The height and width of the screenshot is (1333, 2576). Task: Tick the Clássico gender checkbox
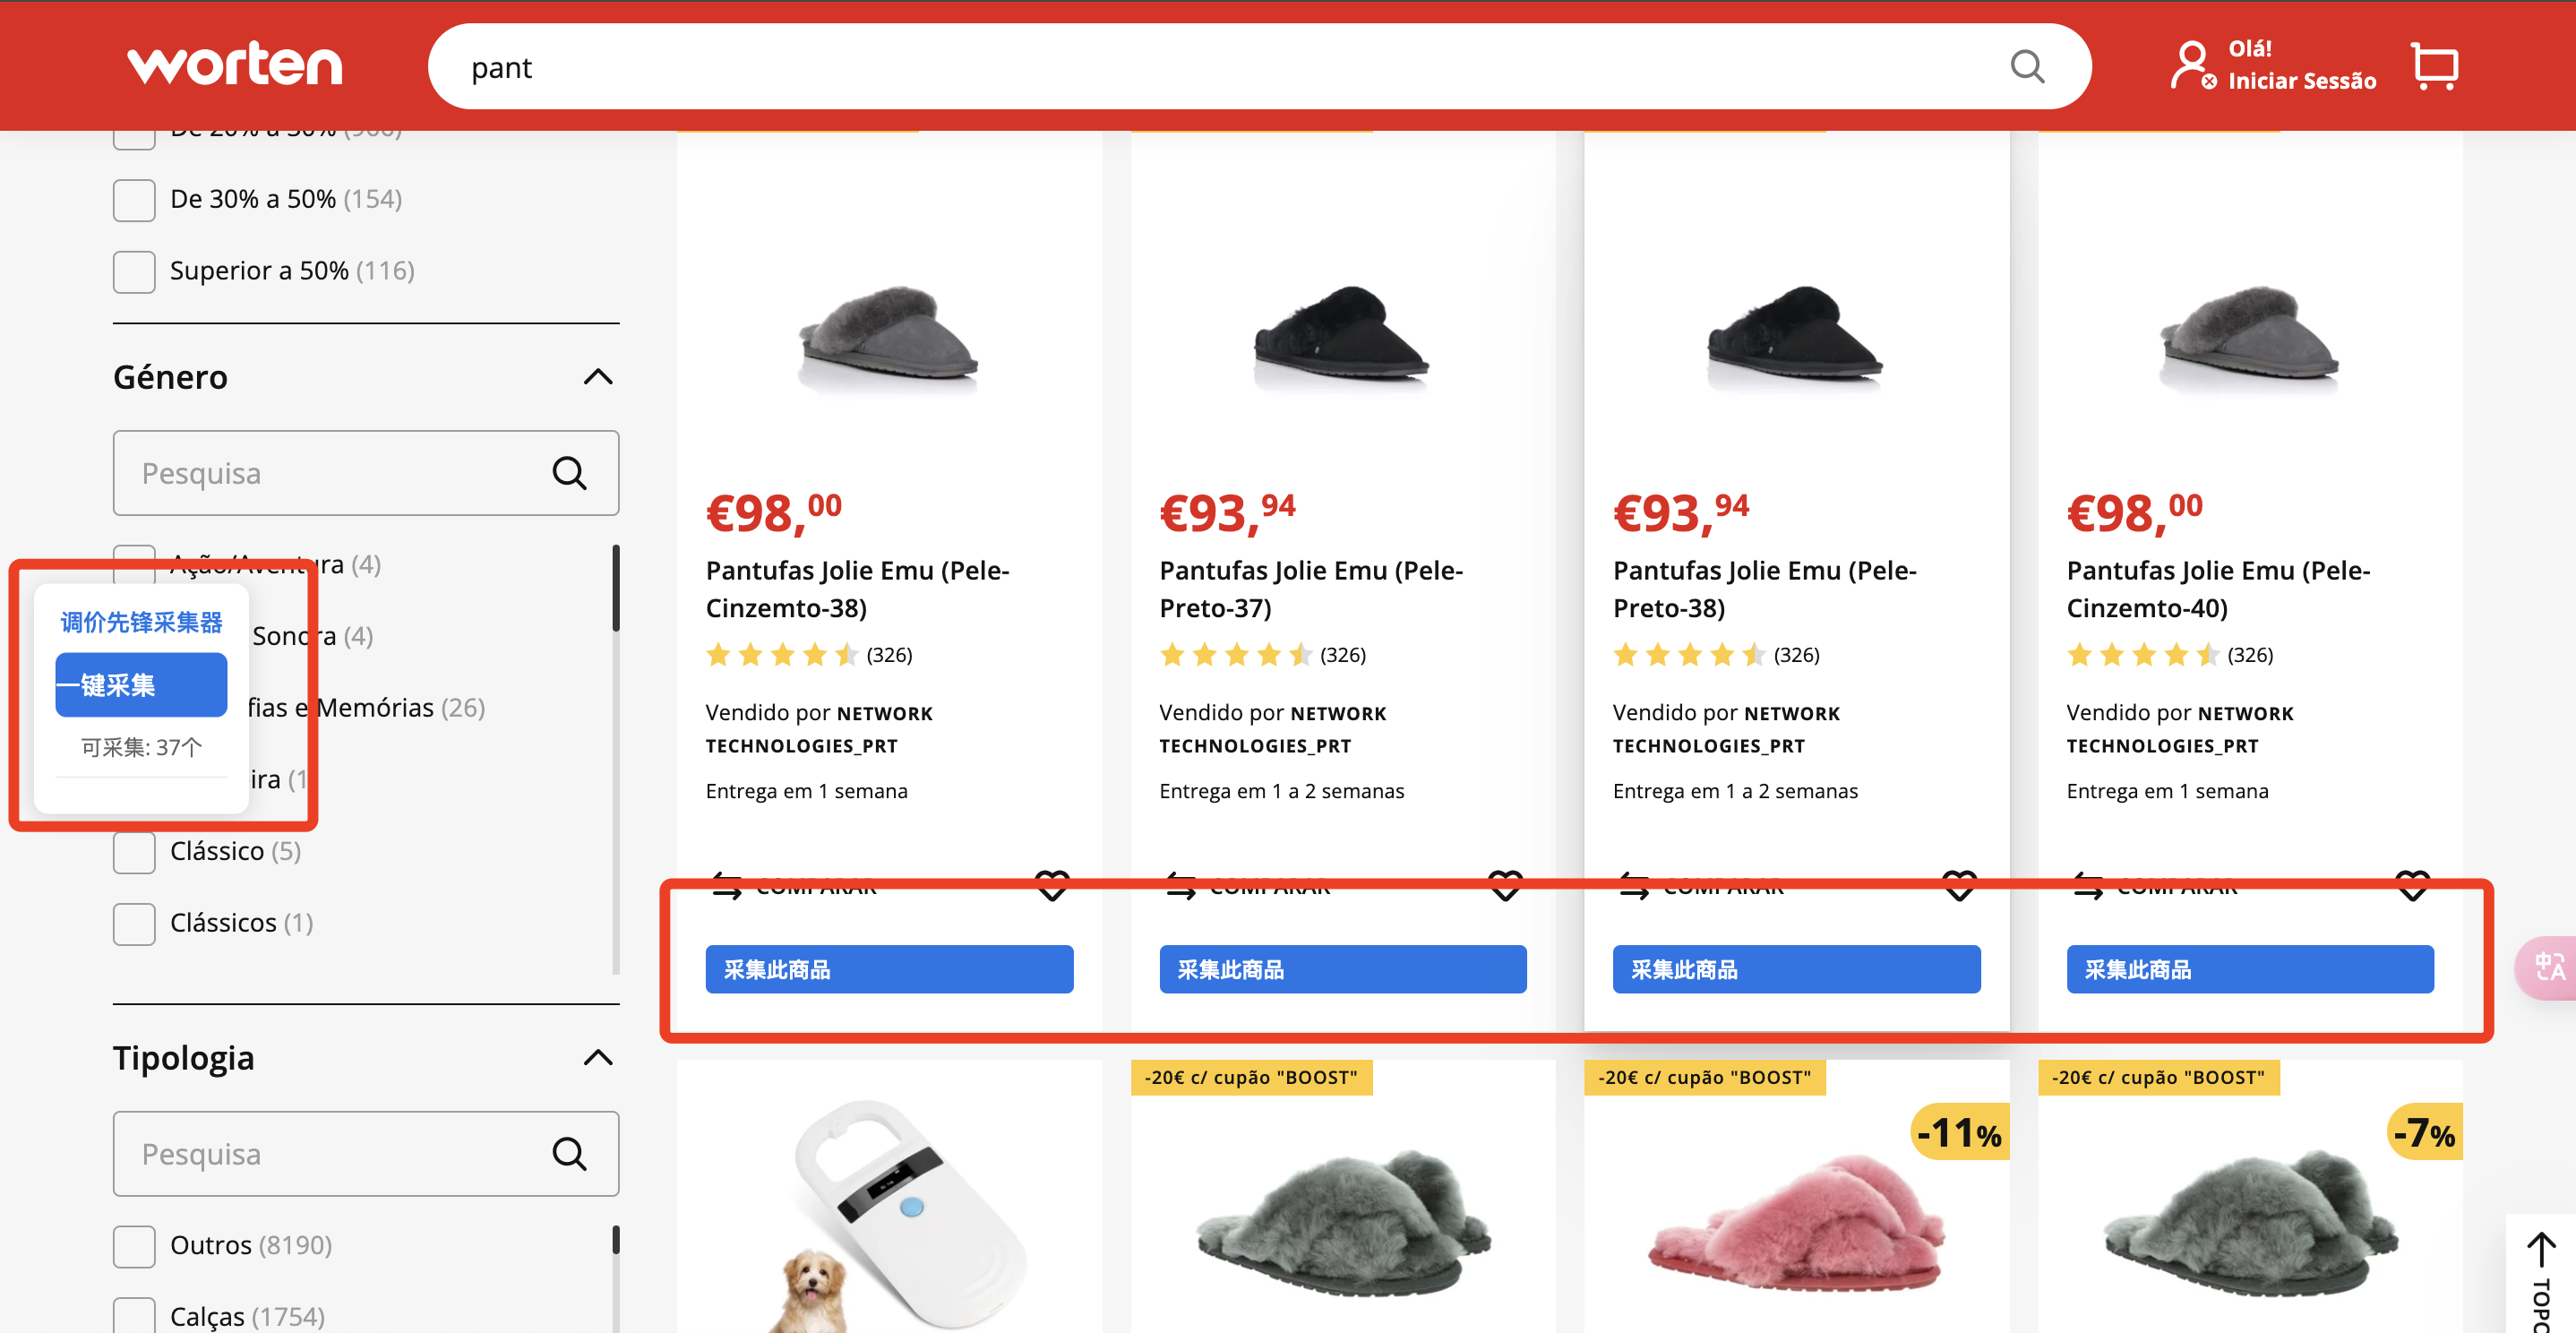(134, 852)
